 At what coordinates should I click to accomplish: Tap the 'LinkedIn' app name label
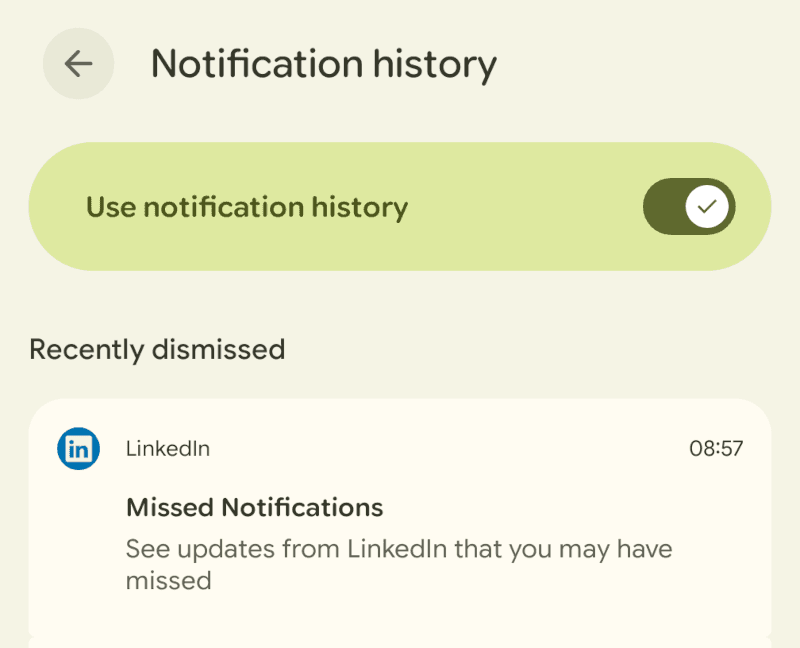(168, 448)
